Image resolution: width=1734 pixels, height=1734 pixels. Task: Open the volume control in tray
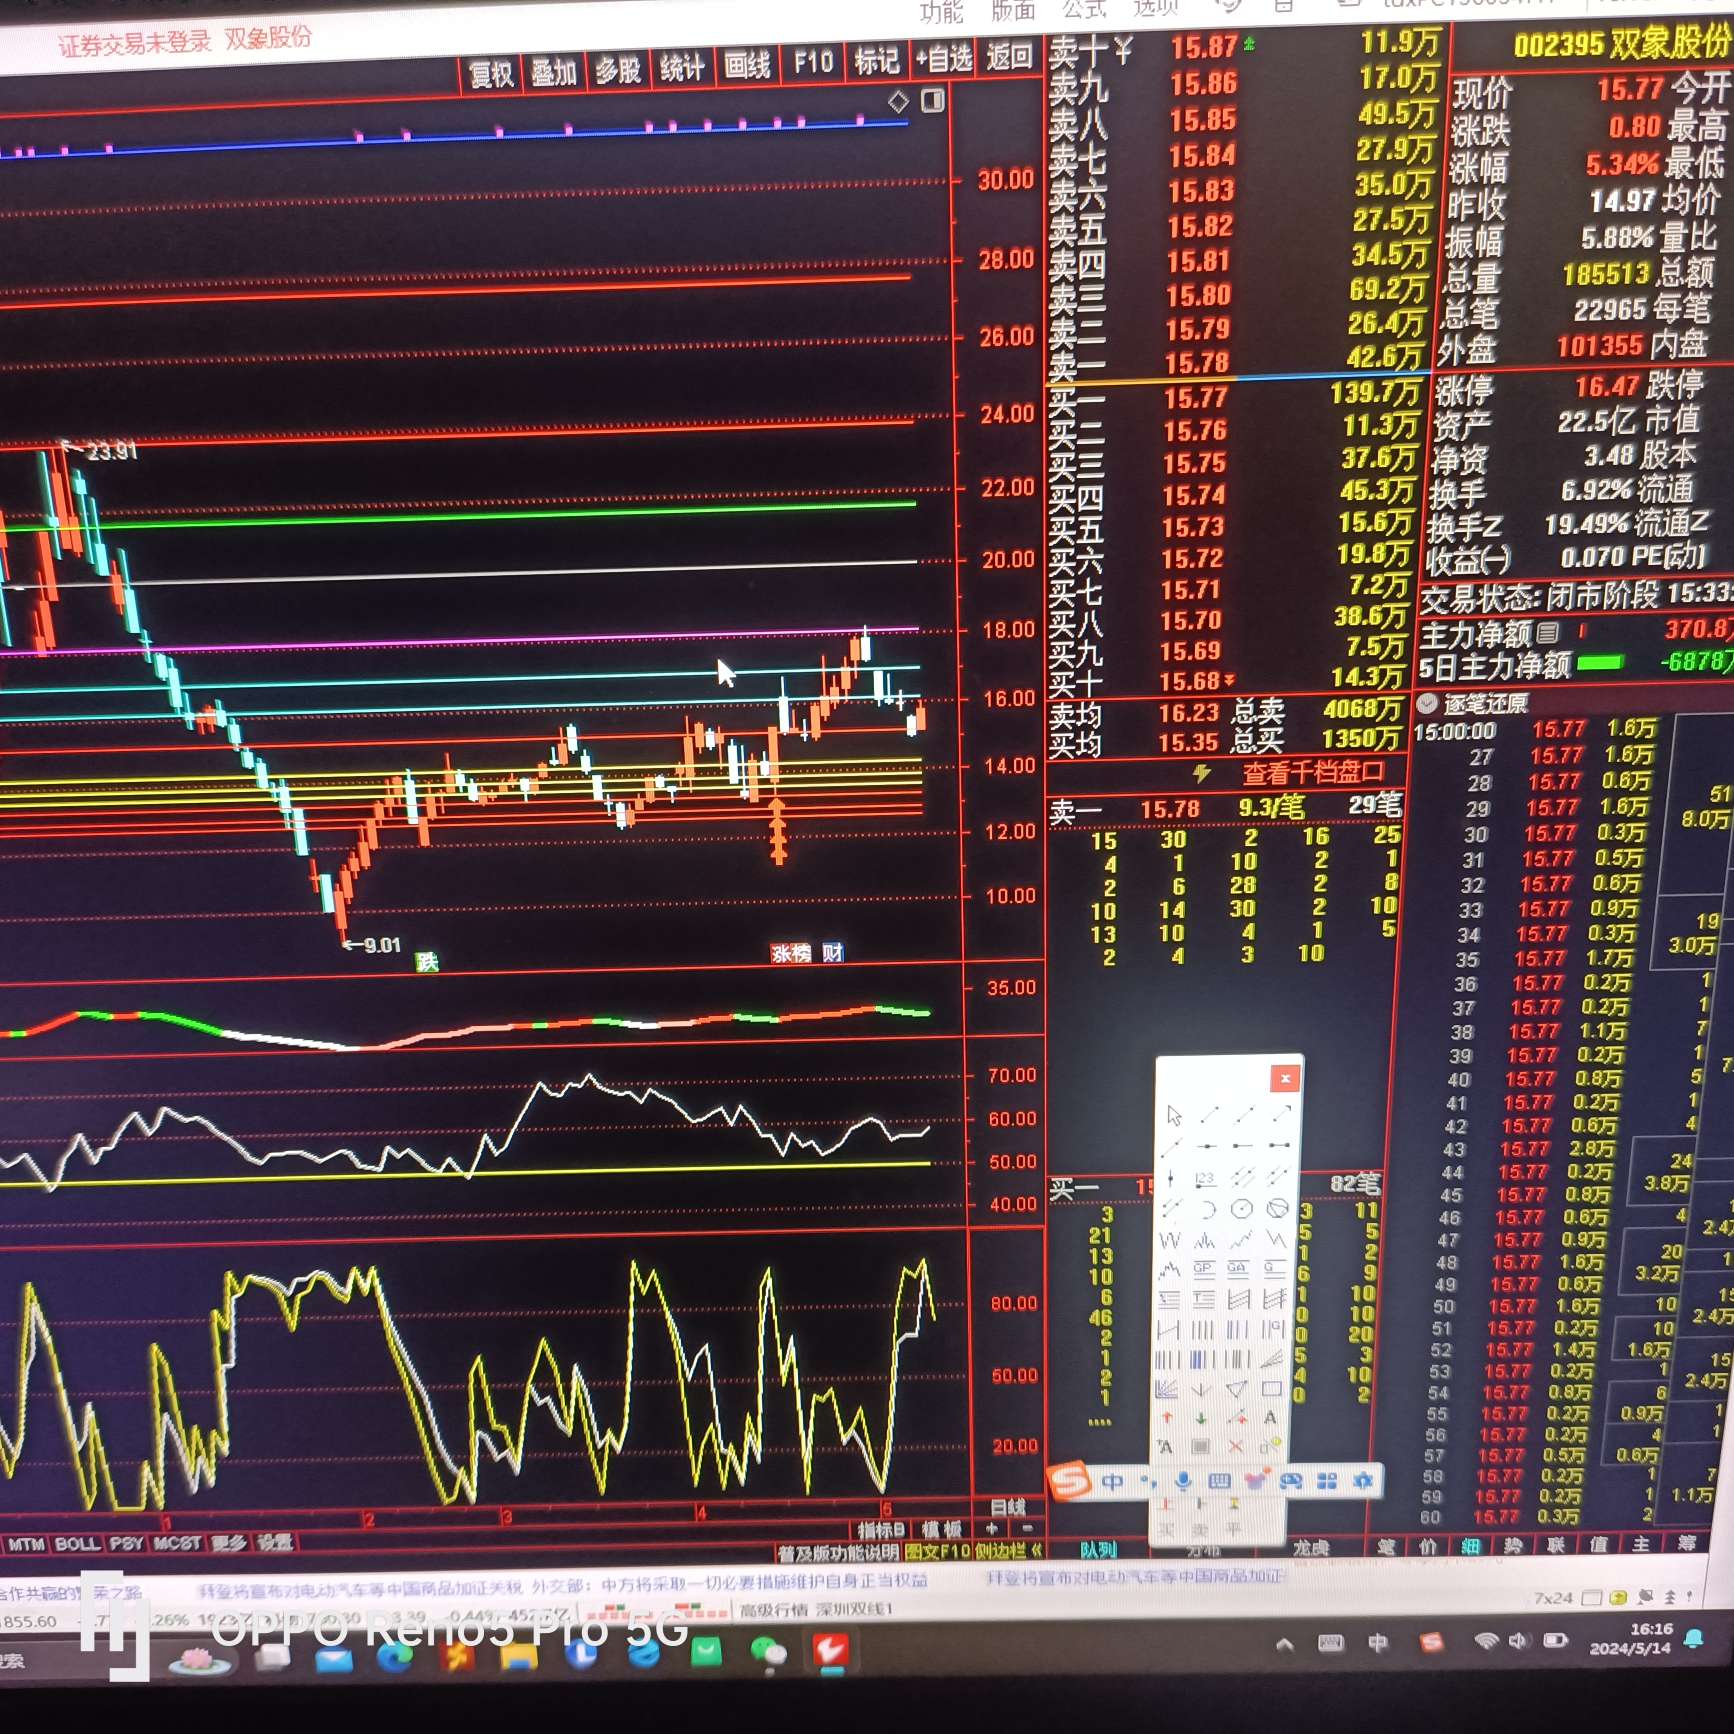click(1519, 1640)
